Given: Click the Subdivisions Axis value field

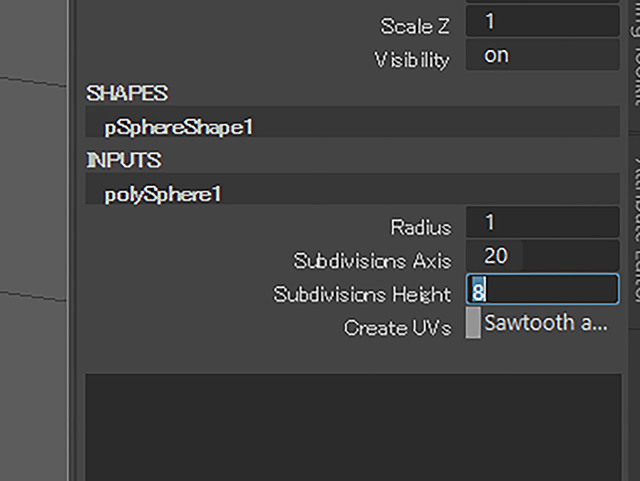Looking at the screenshot, I should point(542,256).
